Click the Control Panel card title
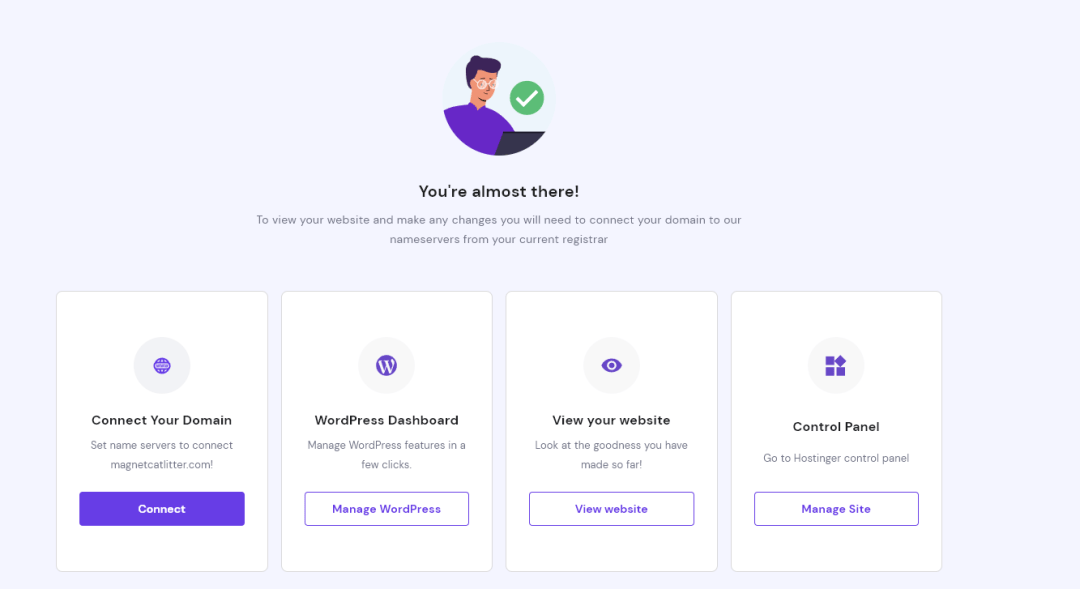The image size is (1080, 589). 836,427
